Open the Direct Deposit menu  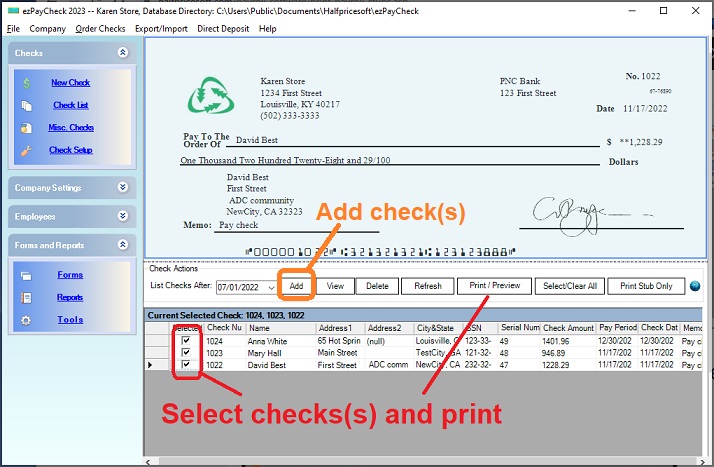[x=223, y=29]
